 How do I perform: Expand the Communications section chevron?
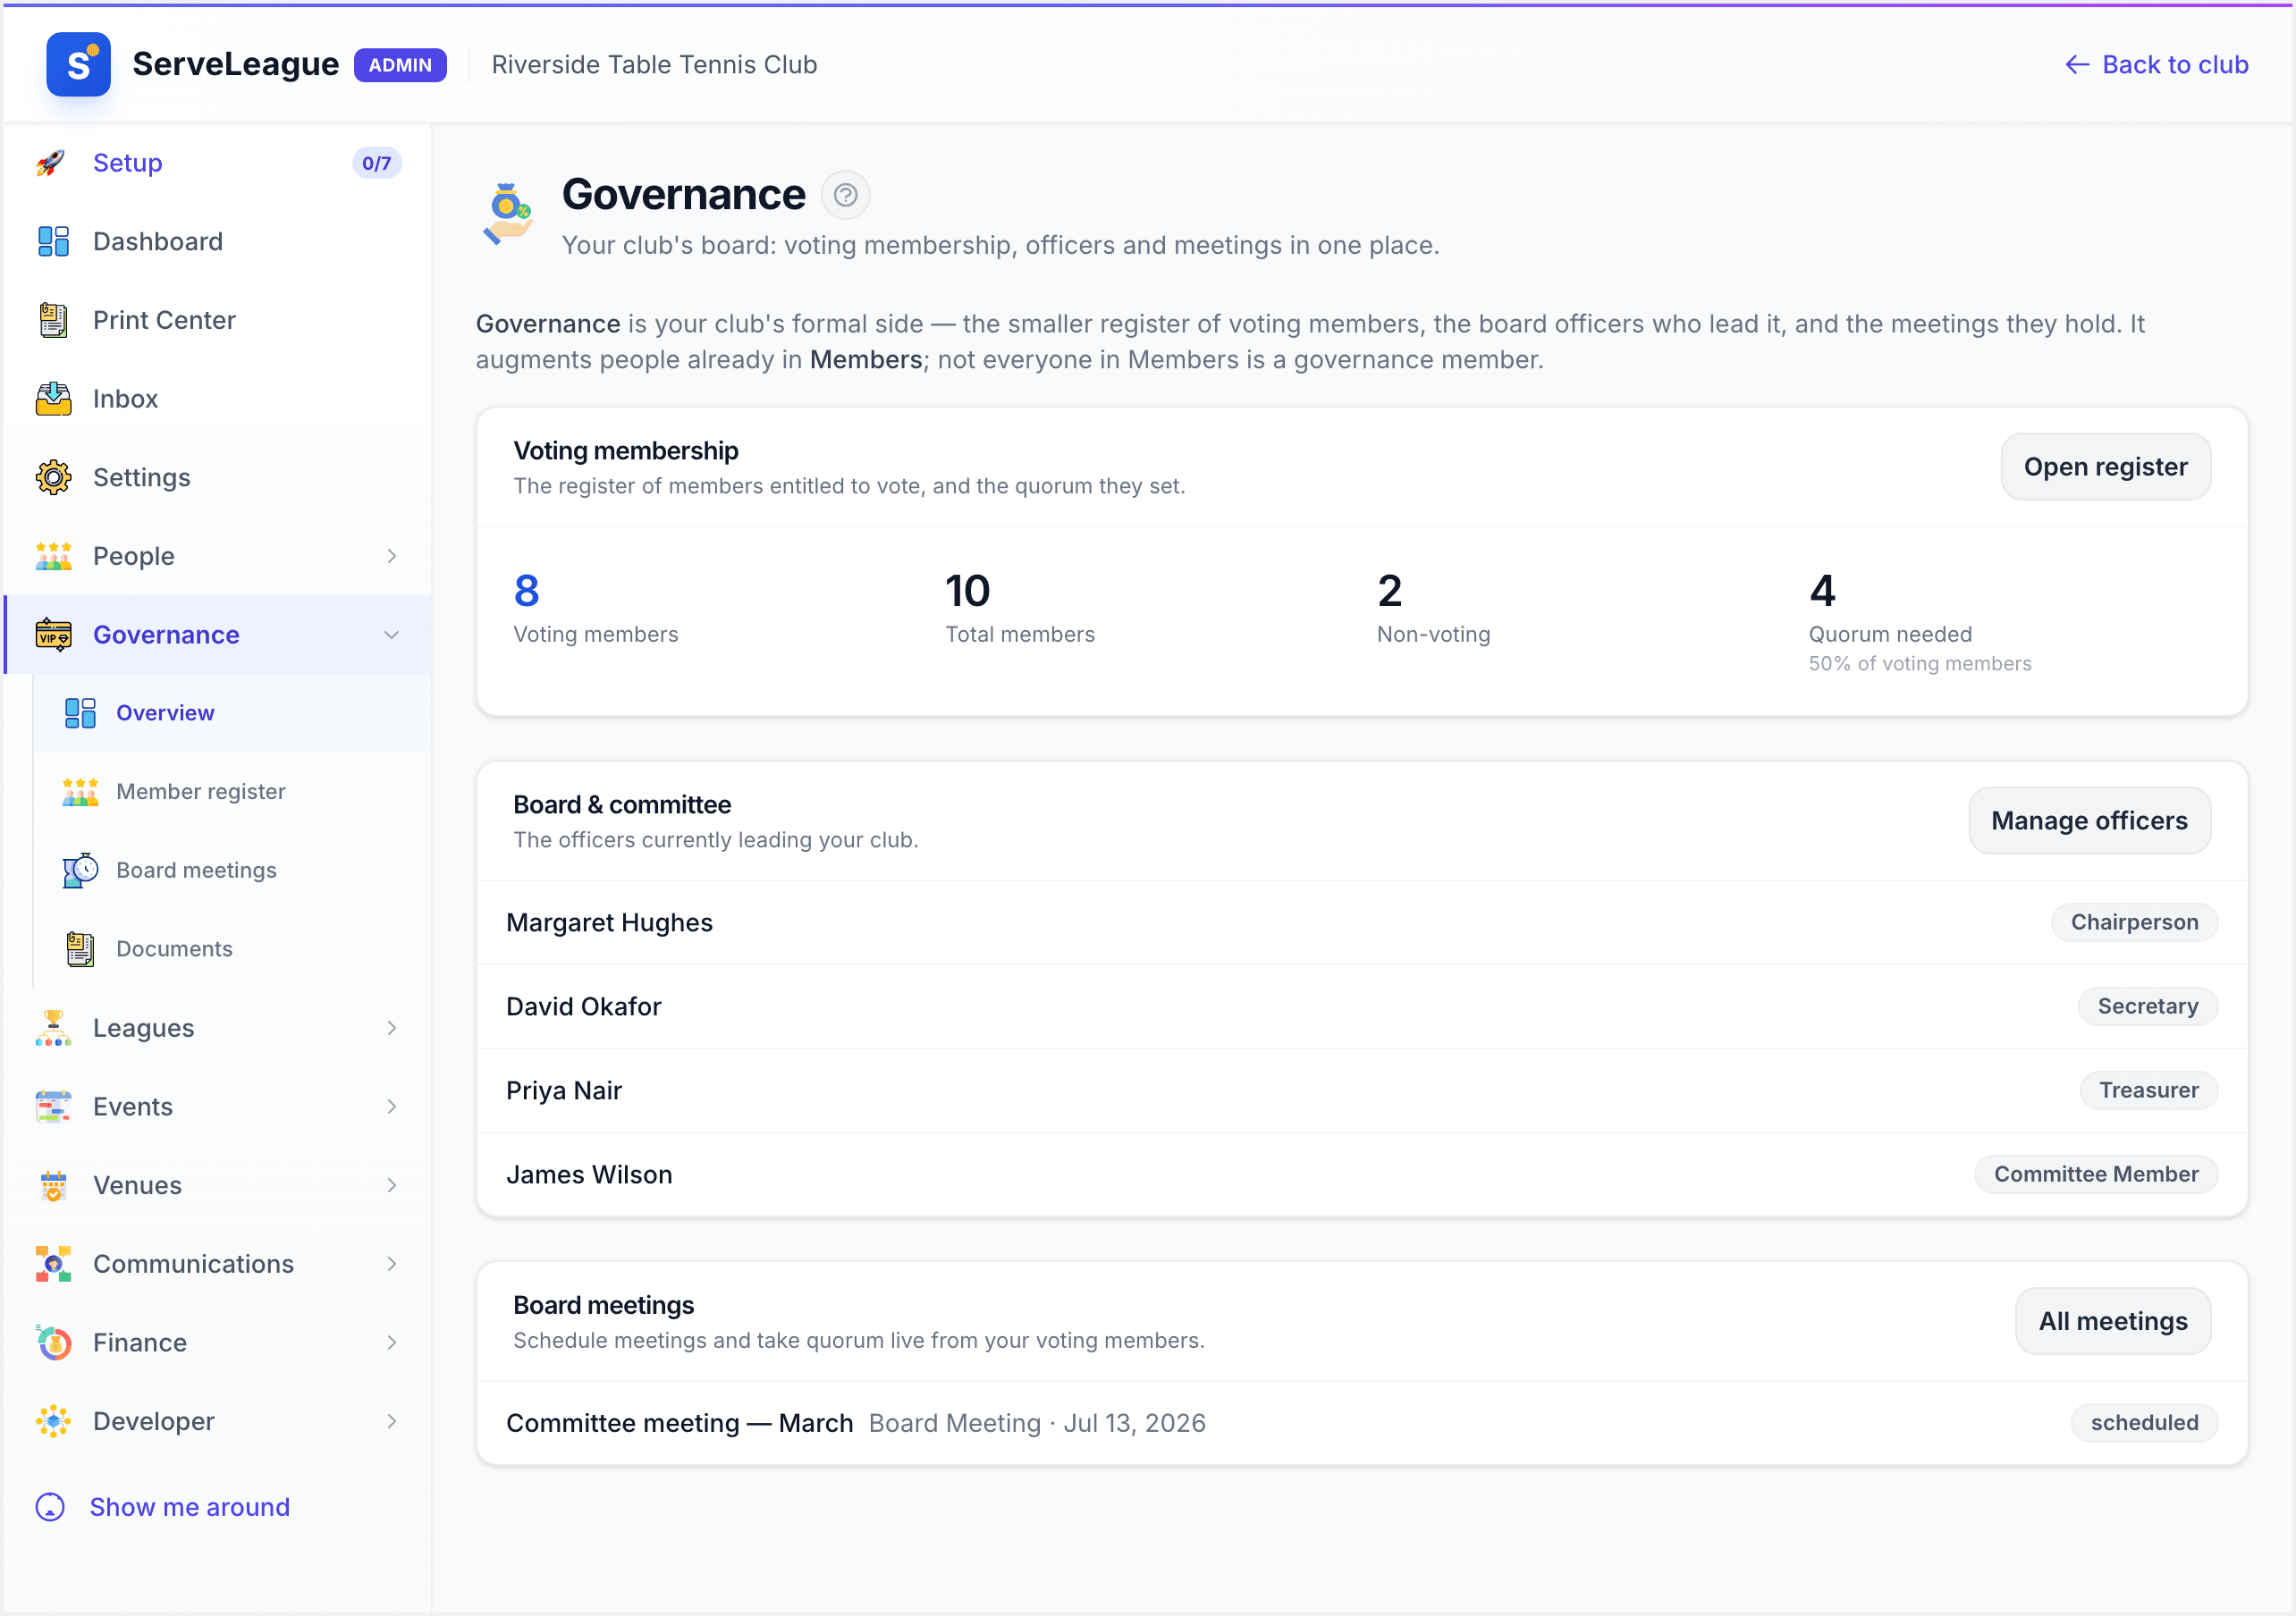(x=392, y=1264)
